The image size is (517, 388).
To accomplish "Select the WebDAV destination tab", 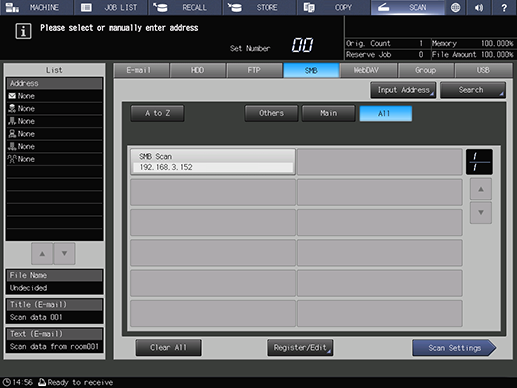I will pos(368,70).
